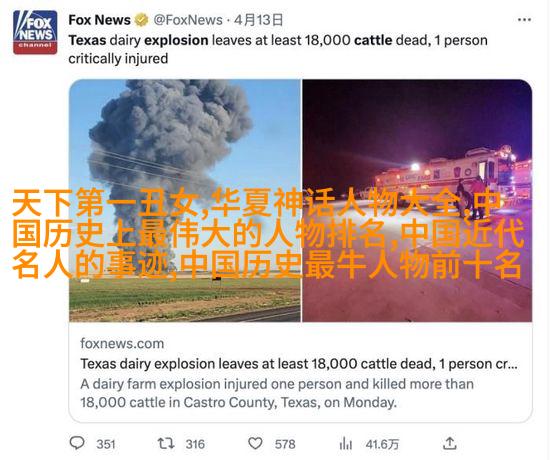Viewport: 550px width, 460px height.
Task: Open the smoke plume explosion photo
Action: (x=185, y=200)
